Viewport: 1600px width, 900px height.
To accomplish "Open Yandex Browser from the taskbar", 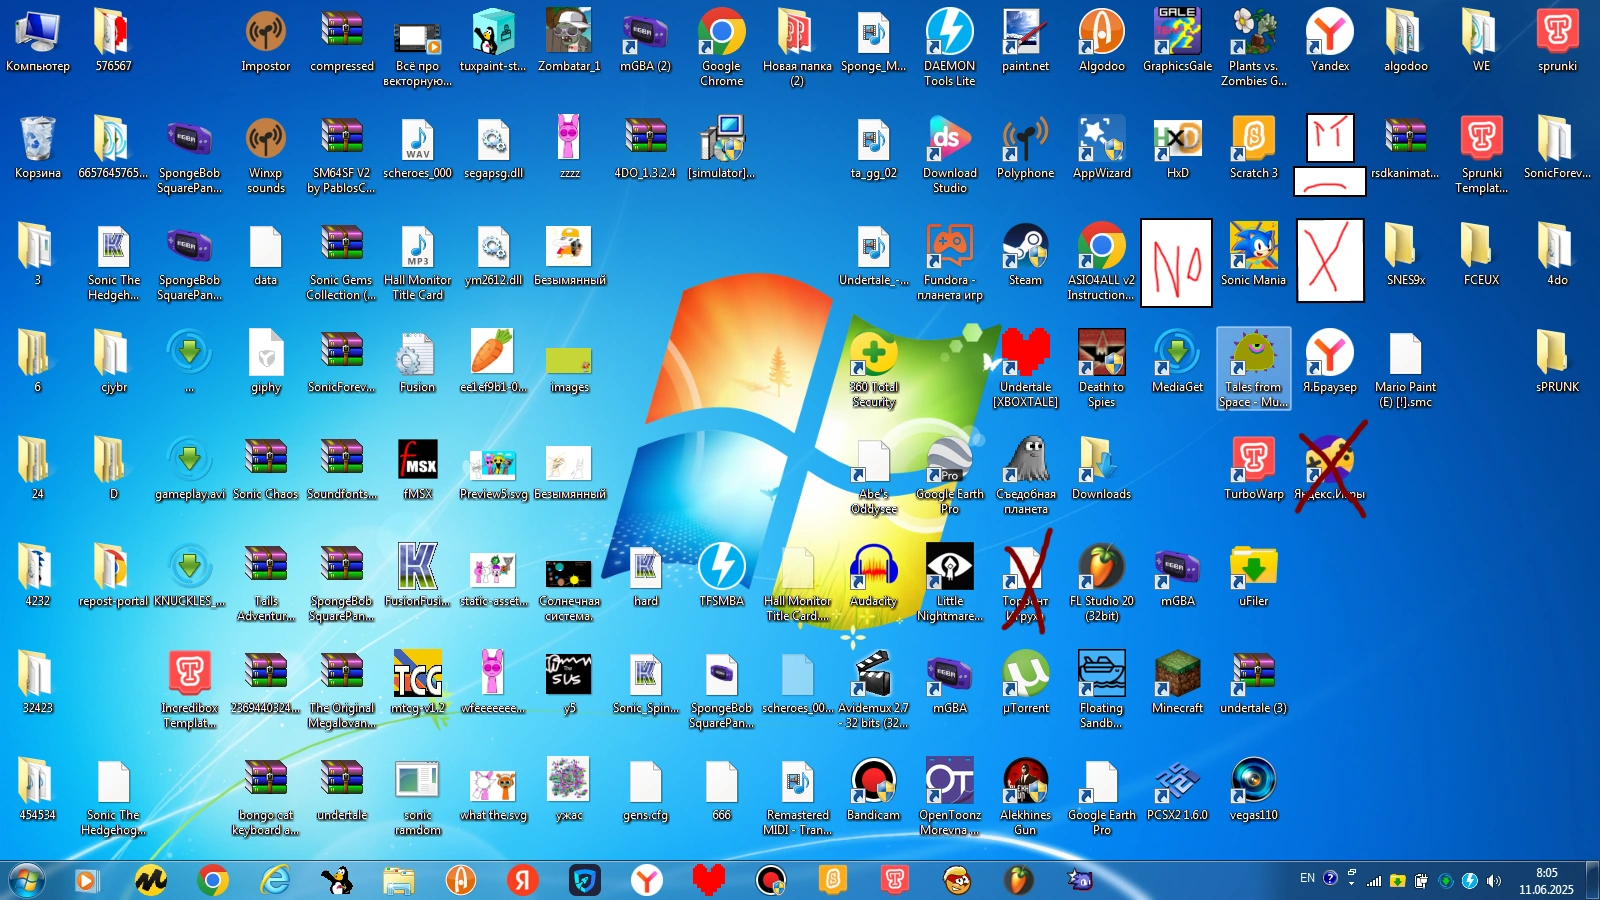I will [648, 880].
